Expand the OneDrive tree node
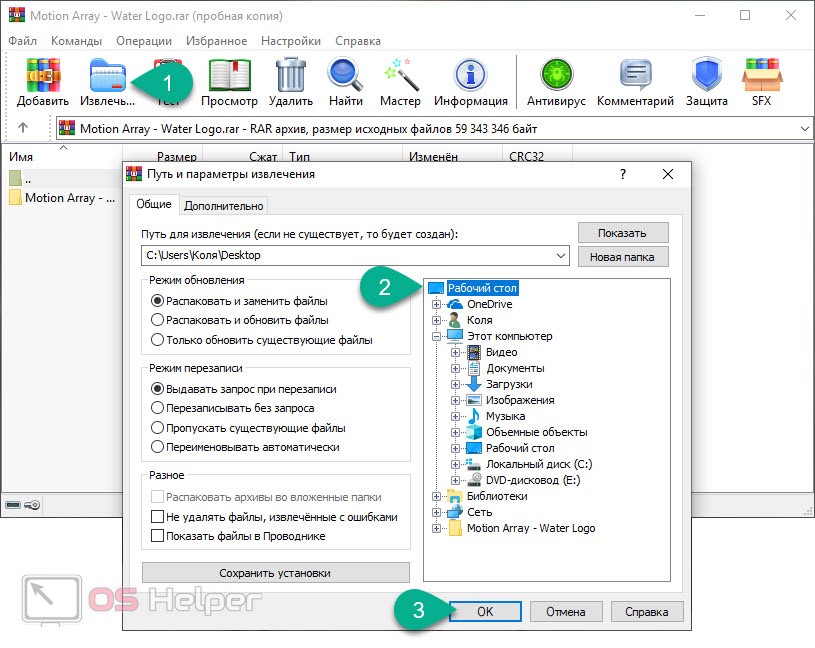Viewport: 815px width, 648px height. point(436,304)
